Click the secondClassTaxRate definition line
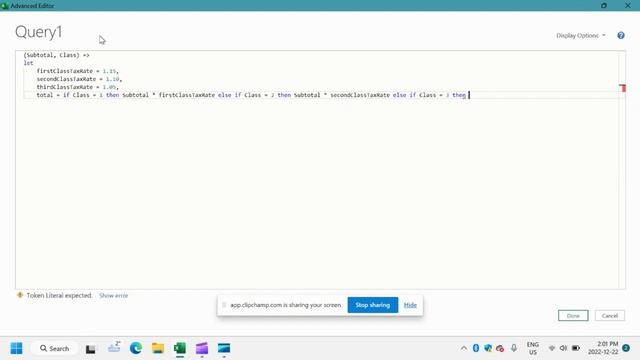Screen dimensions: 640x360 (x=79, y=79)
